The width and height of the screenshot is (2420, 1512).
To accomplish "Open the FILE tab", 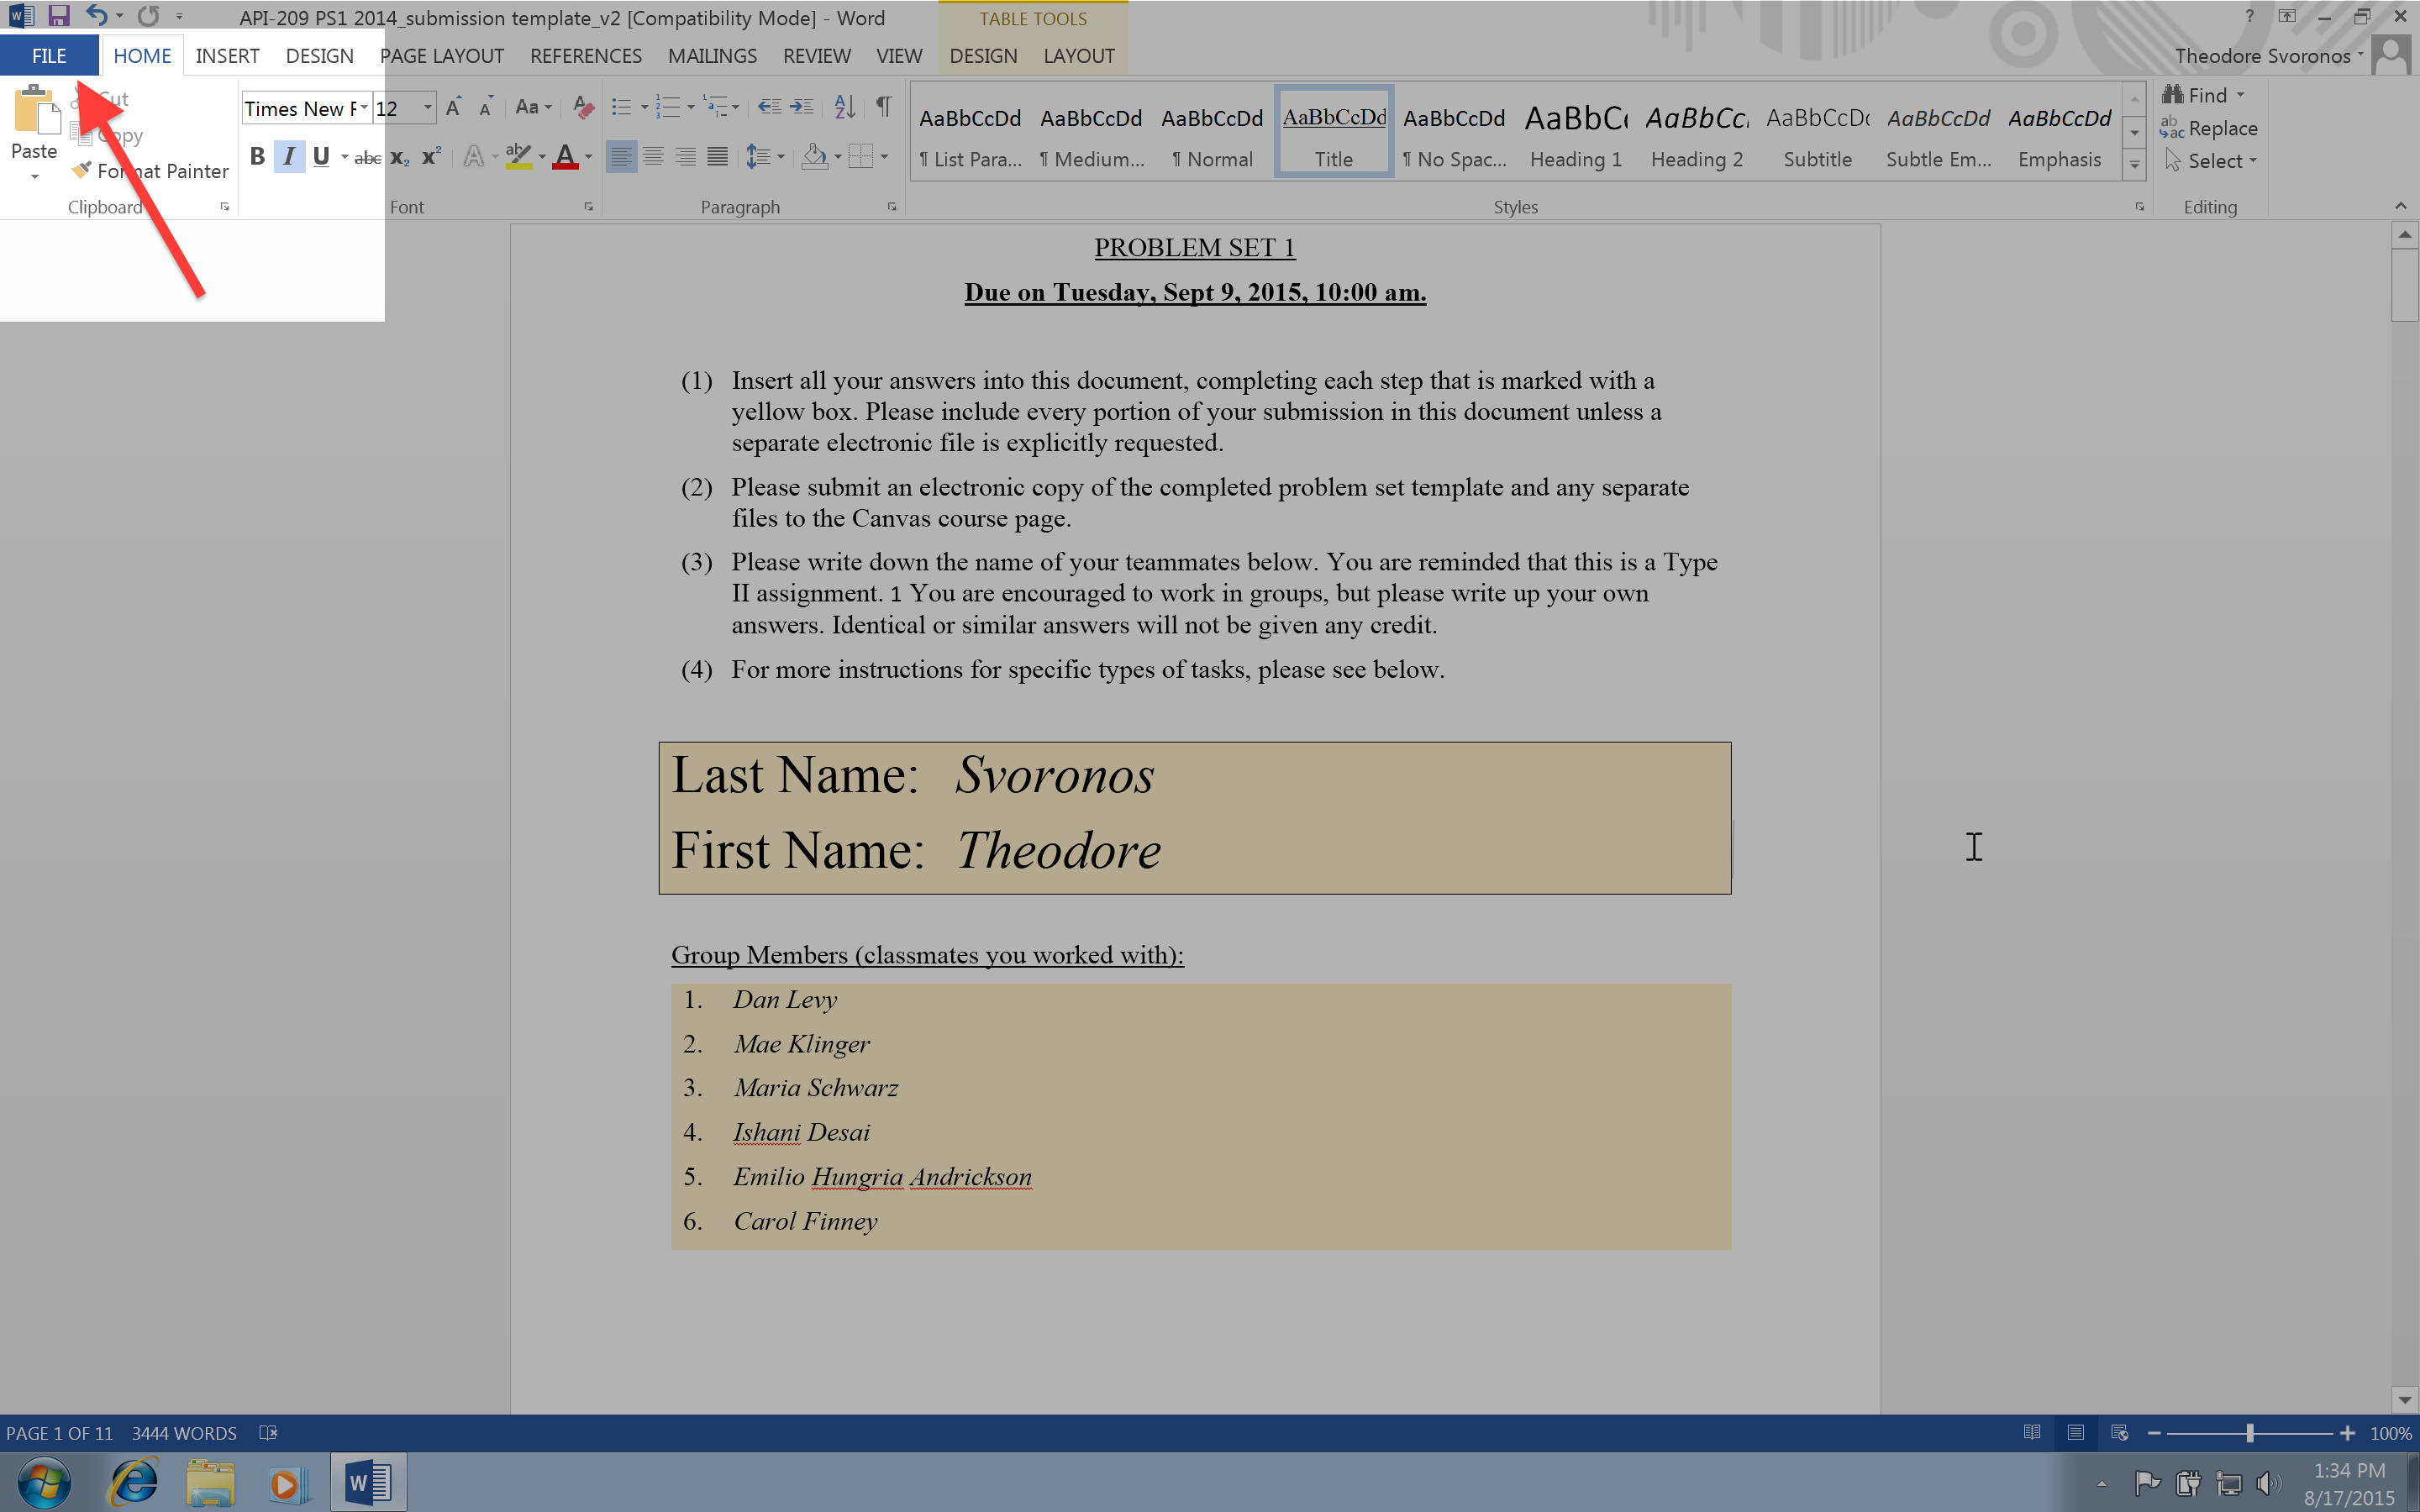I will tap(49, 56).
